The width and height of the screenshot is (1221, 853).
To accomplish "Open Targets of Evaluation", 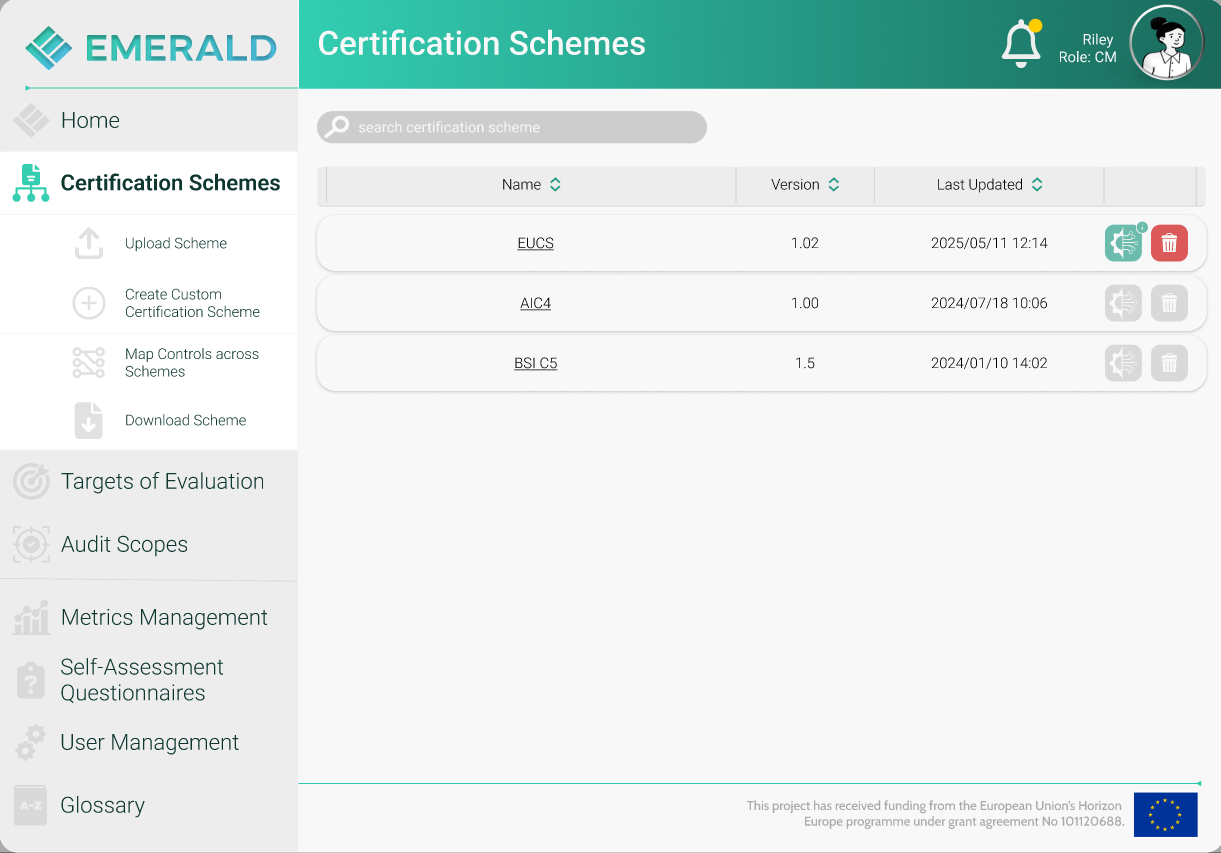I will tap(162, 481).
